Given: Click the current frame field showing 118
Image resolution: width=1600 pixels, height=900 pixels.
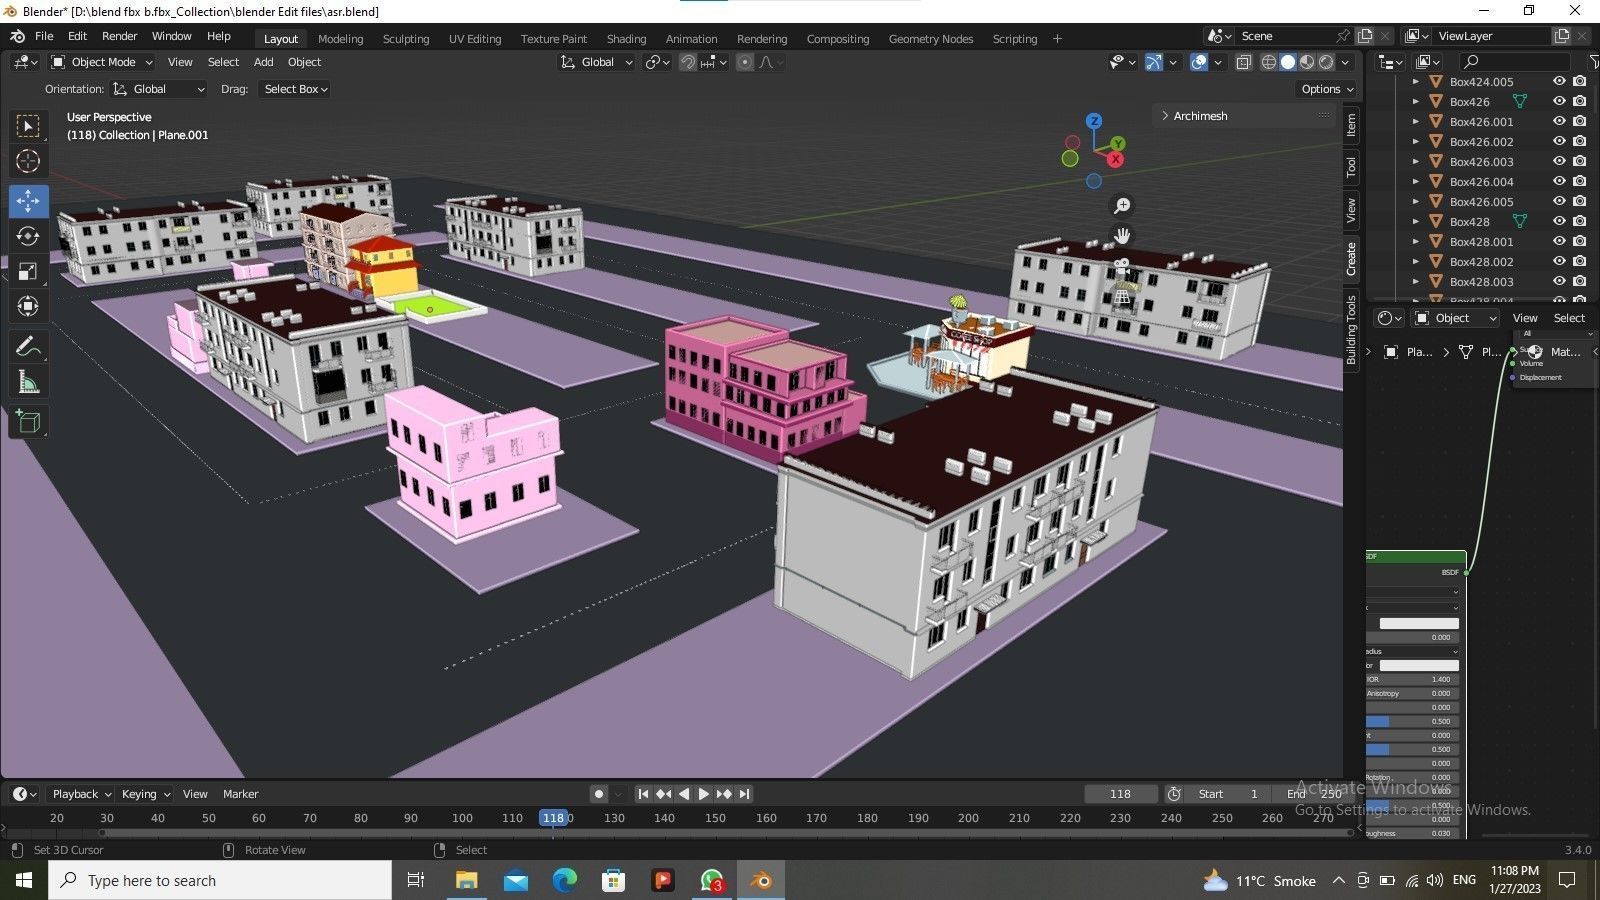Looking at the screenshot, I should coord(1120,794).
